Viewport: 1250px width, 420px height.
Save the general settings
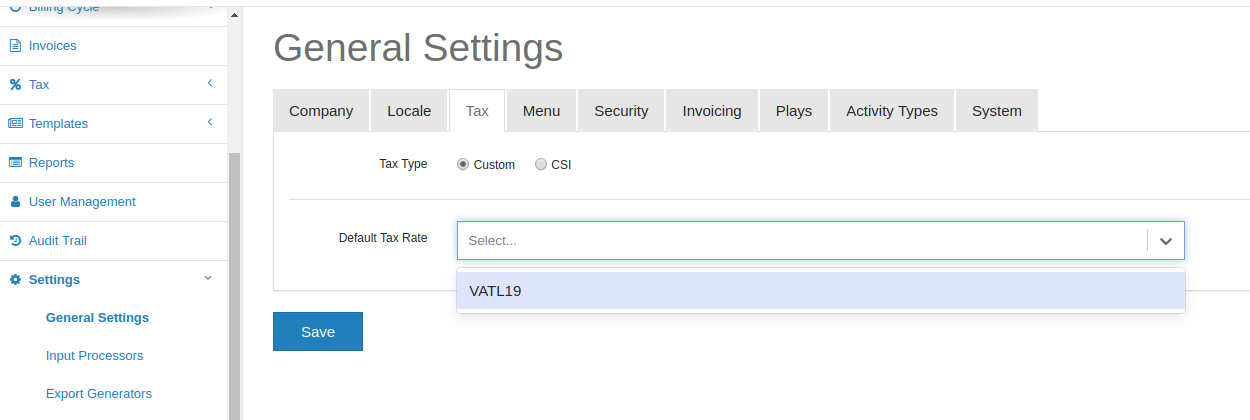[318, 332]
